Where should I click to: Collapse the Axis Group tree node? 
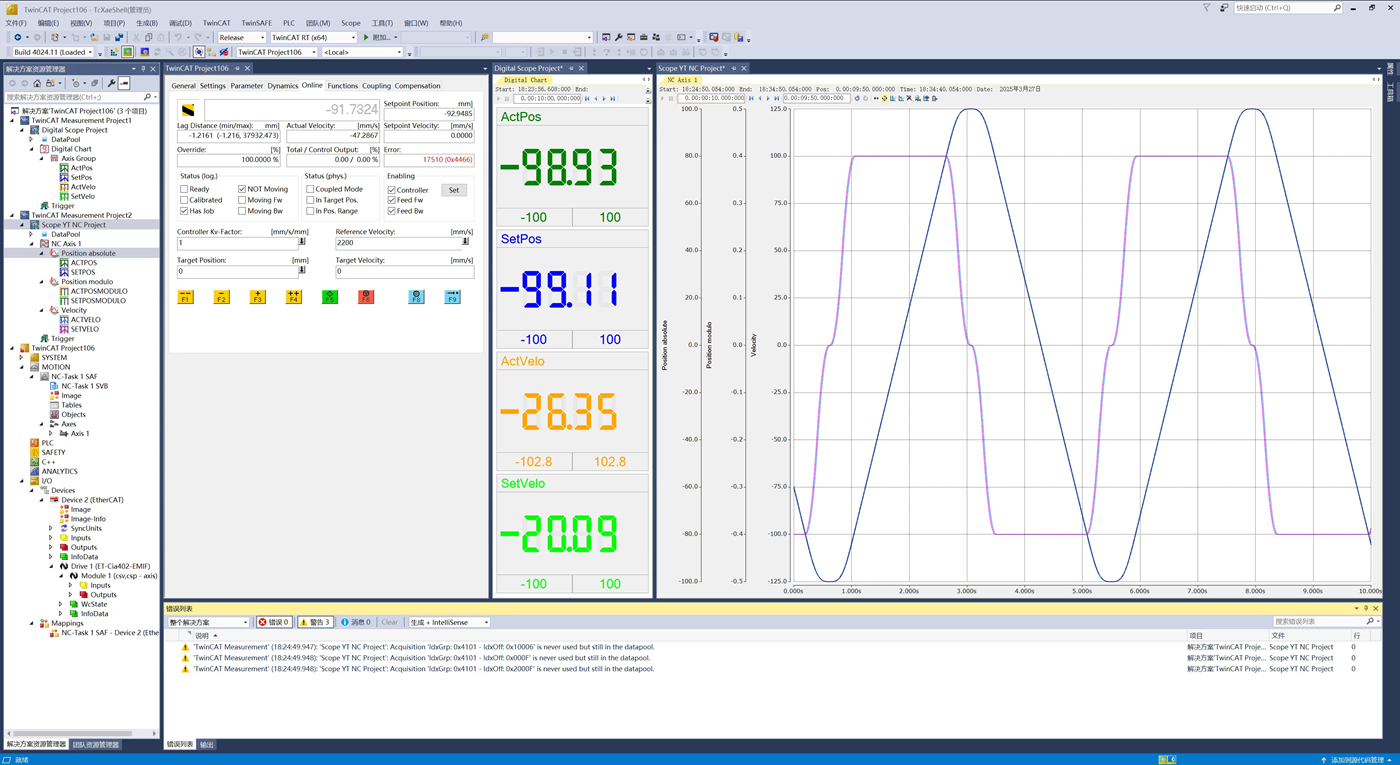tap(42, 158)
